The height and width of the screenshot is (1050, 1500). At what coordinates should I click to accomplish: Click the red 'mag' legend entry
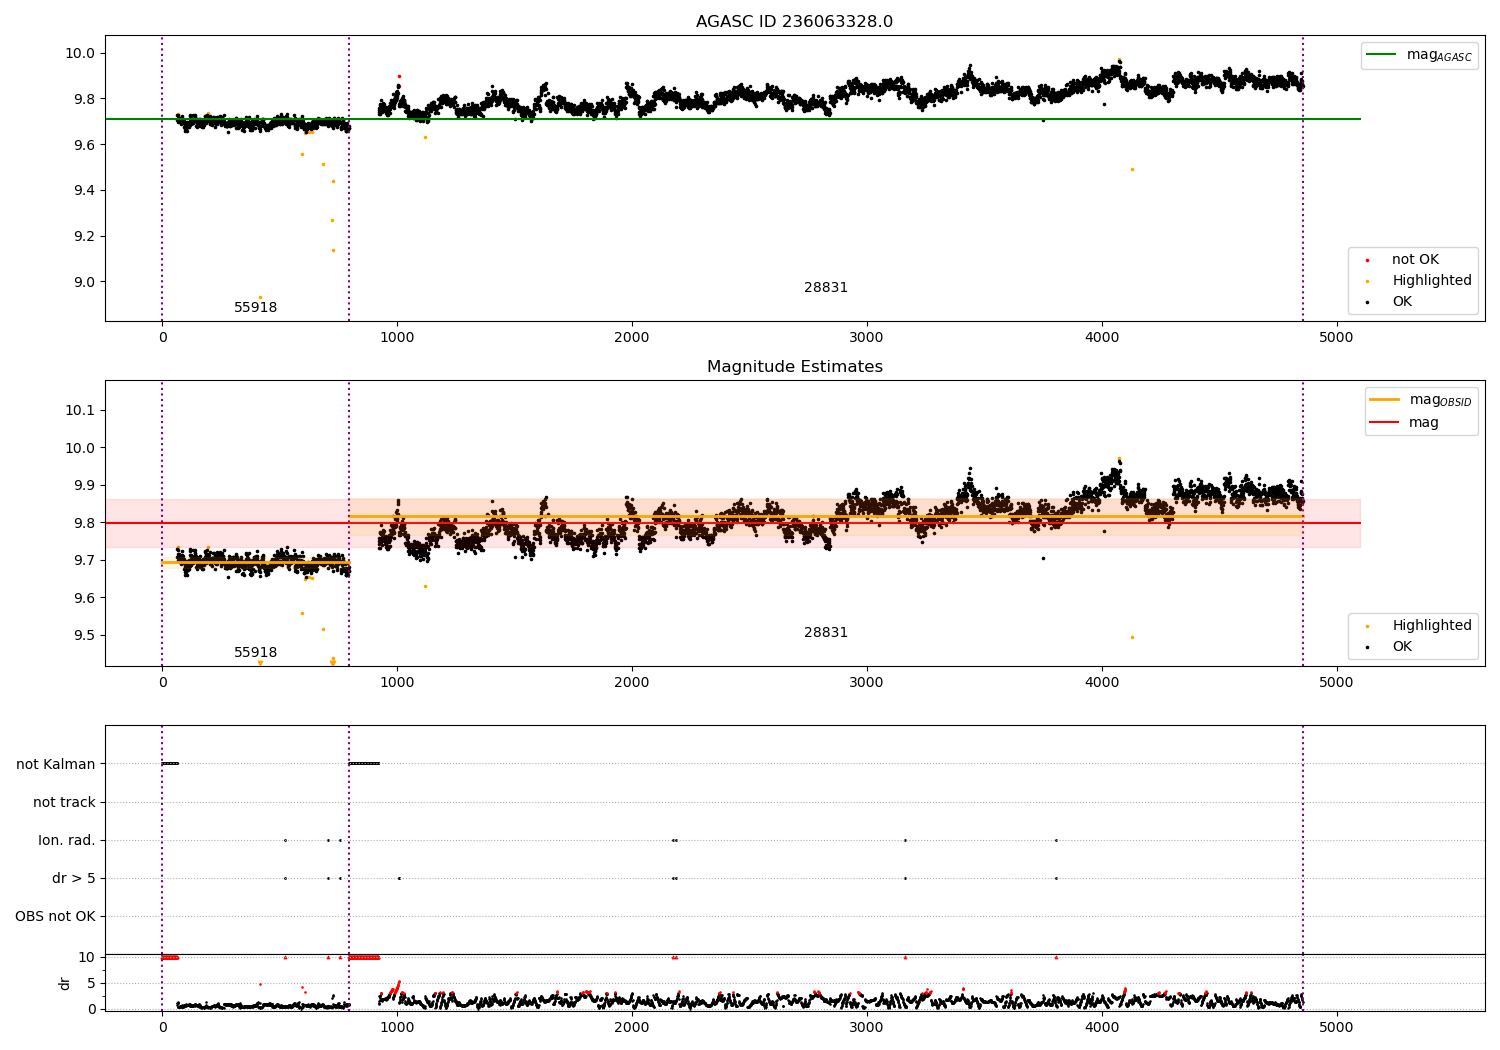1404,422
